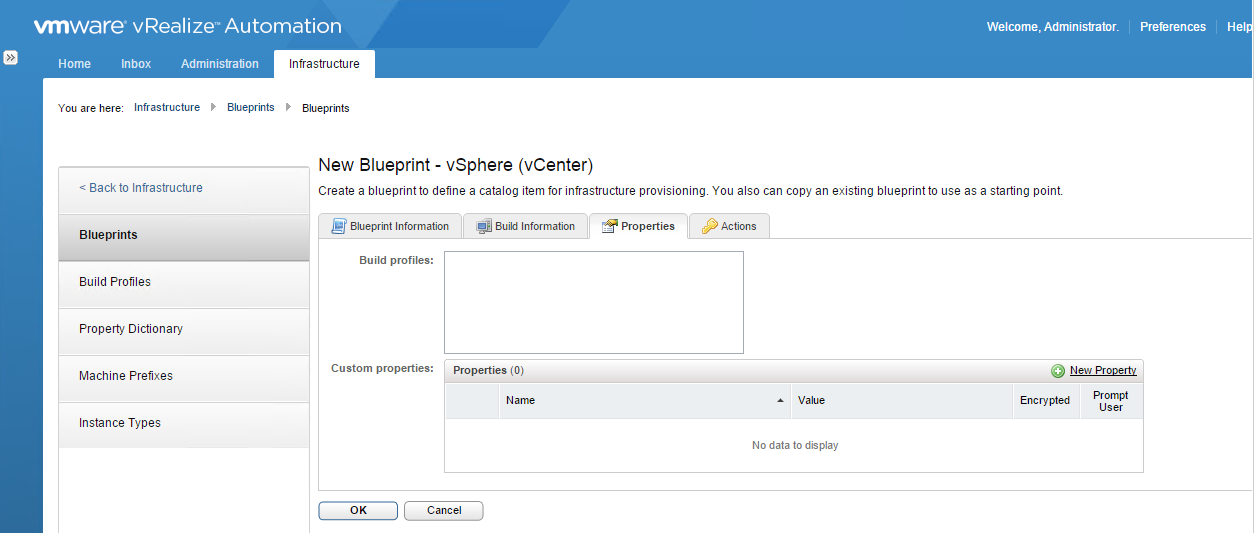Viewport: 1254px width, 533px height.
Task: Open the Inbox tab
Action: (136, 63)
